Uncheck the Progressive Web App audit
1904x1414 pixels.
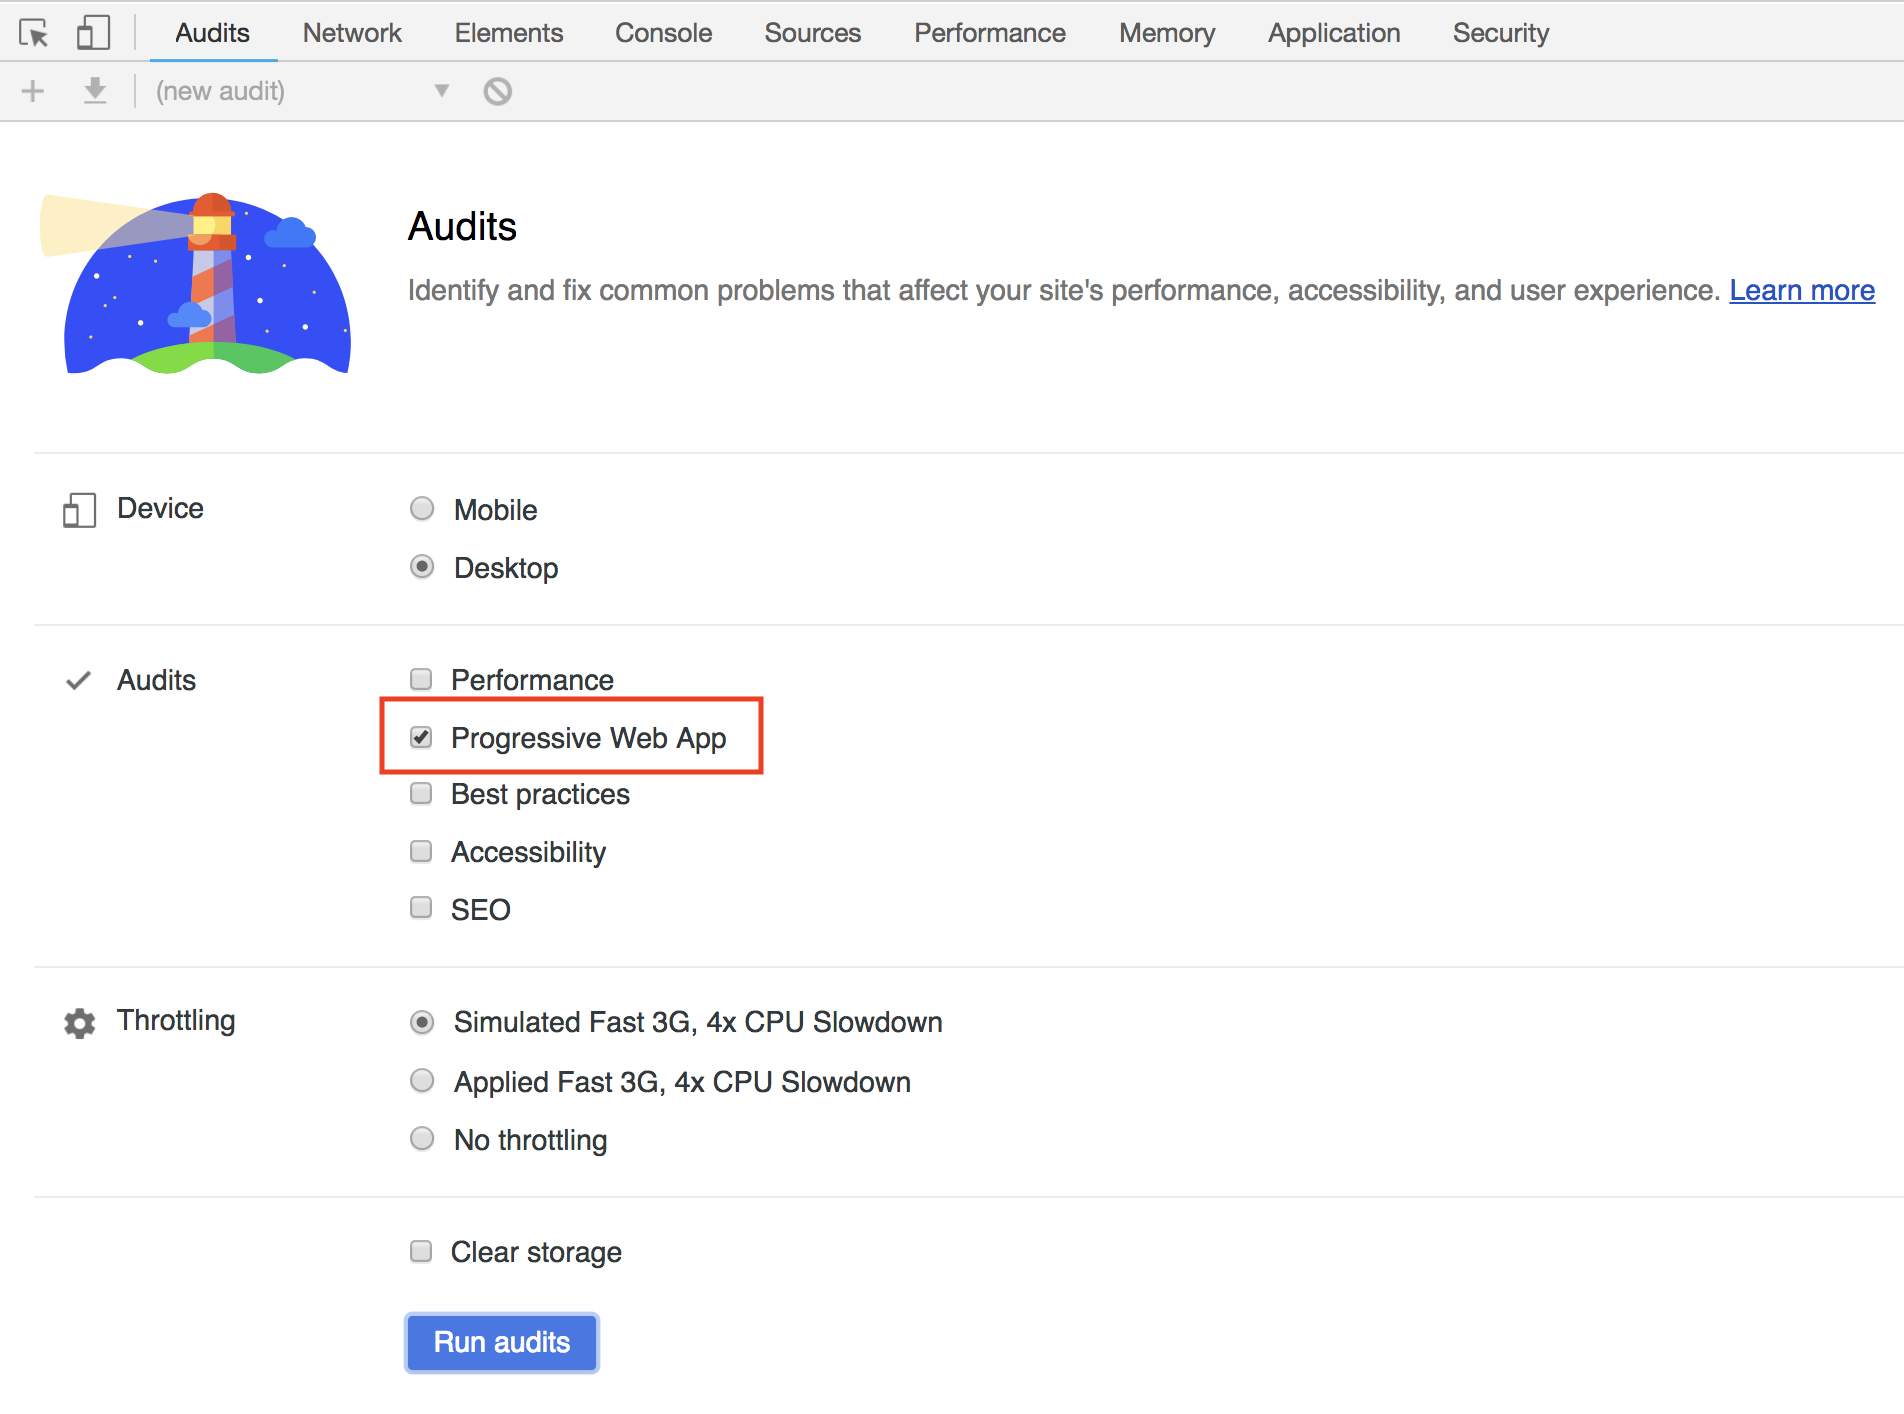click(421, 737)
